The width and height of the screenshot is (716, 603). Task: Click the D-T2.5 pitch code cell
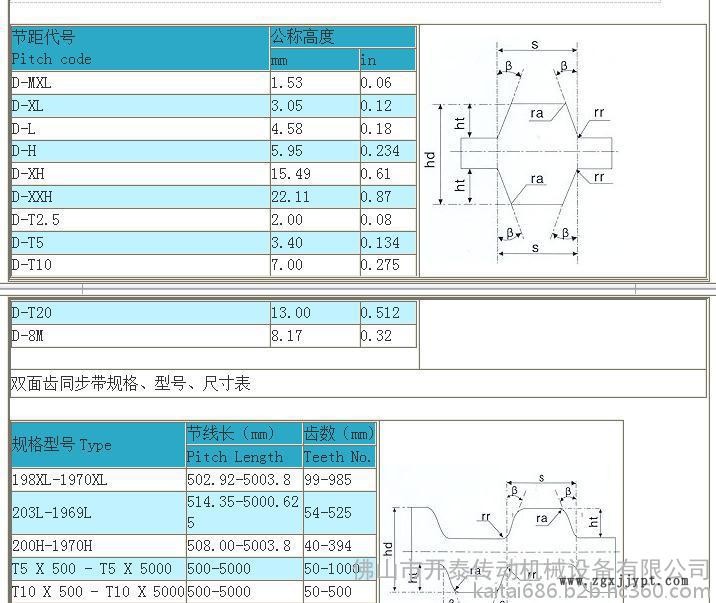click(140, 220)
